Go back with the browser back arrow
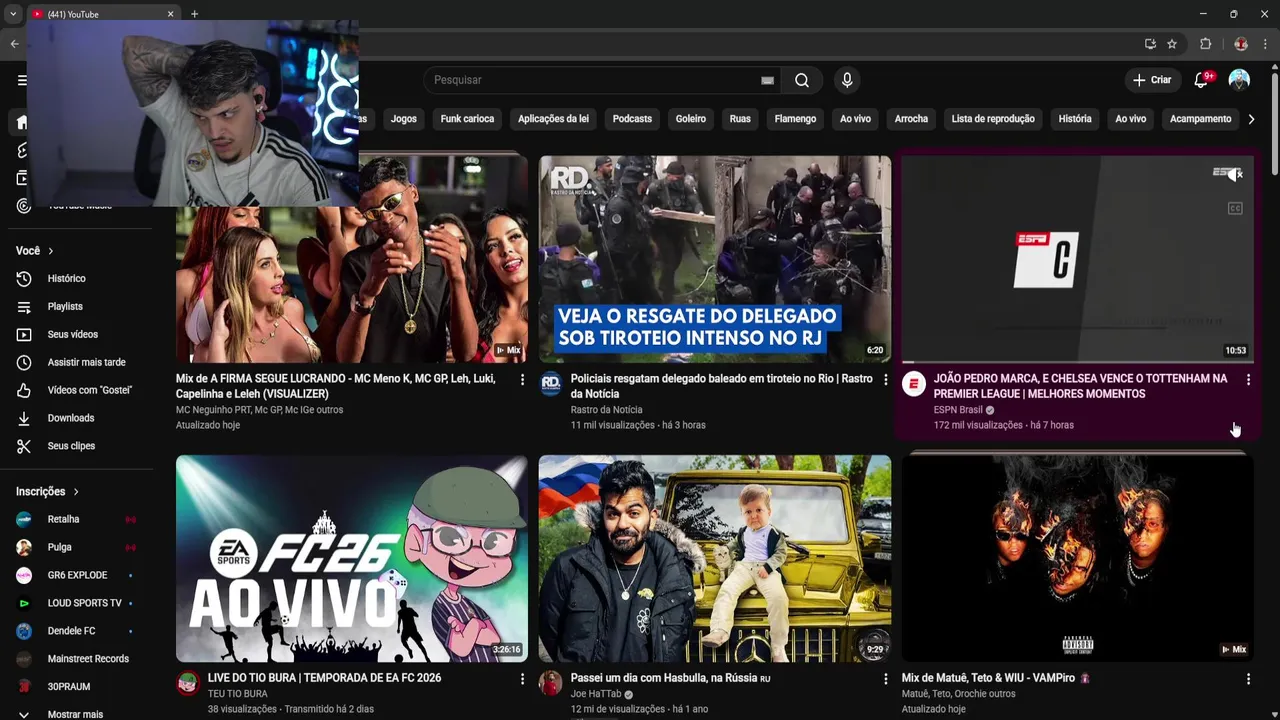This screenshot has width=1280, height=720. [14, 44]
